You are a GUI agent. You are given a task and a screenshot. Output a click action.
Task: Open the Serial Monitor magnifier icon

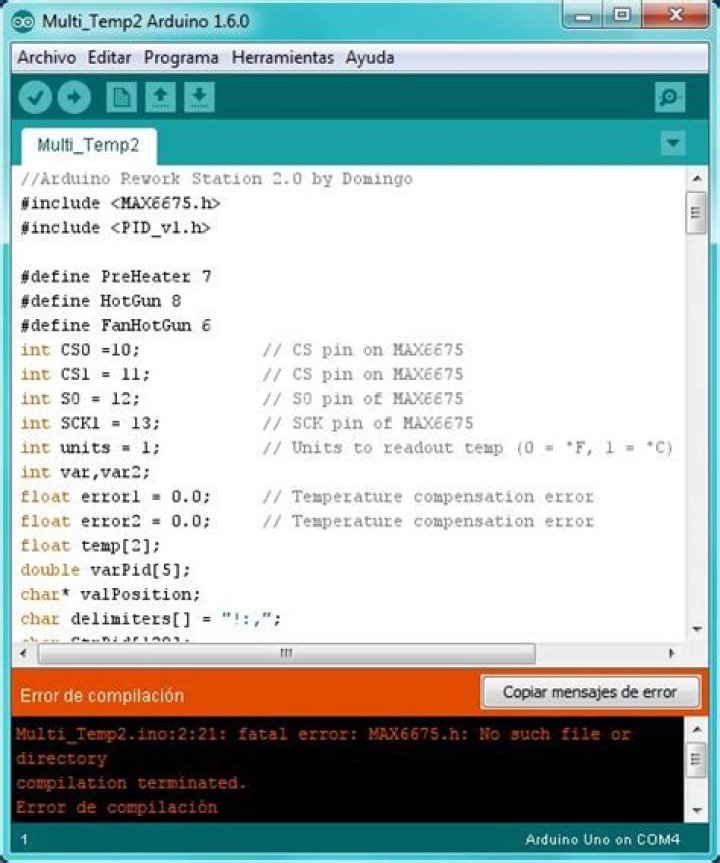670,97
